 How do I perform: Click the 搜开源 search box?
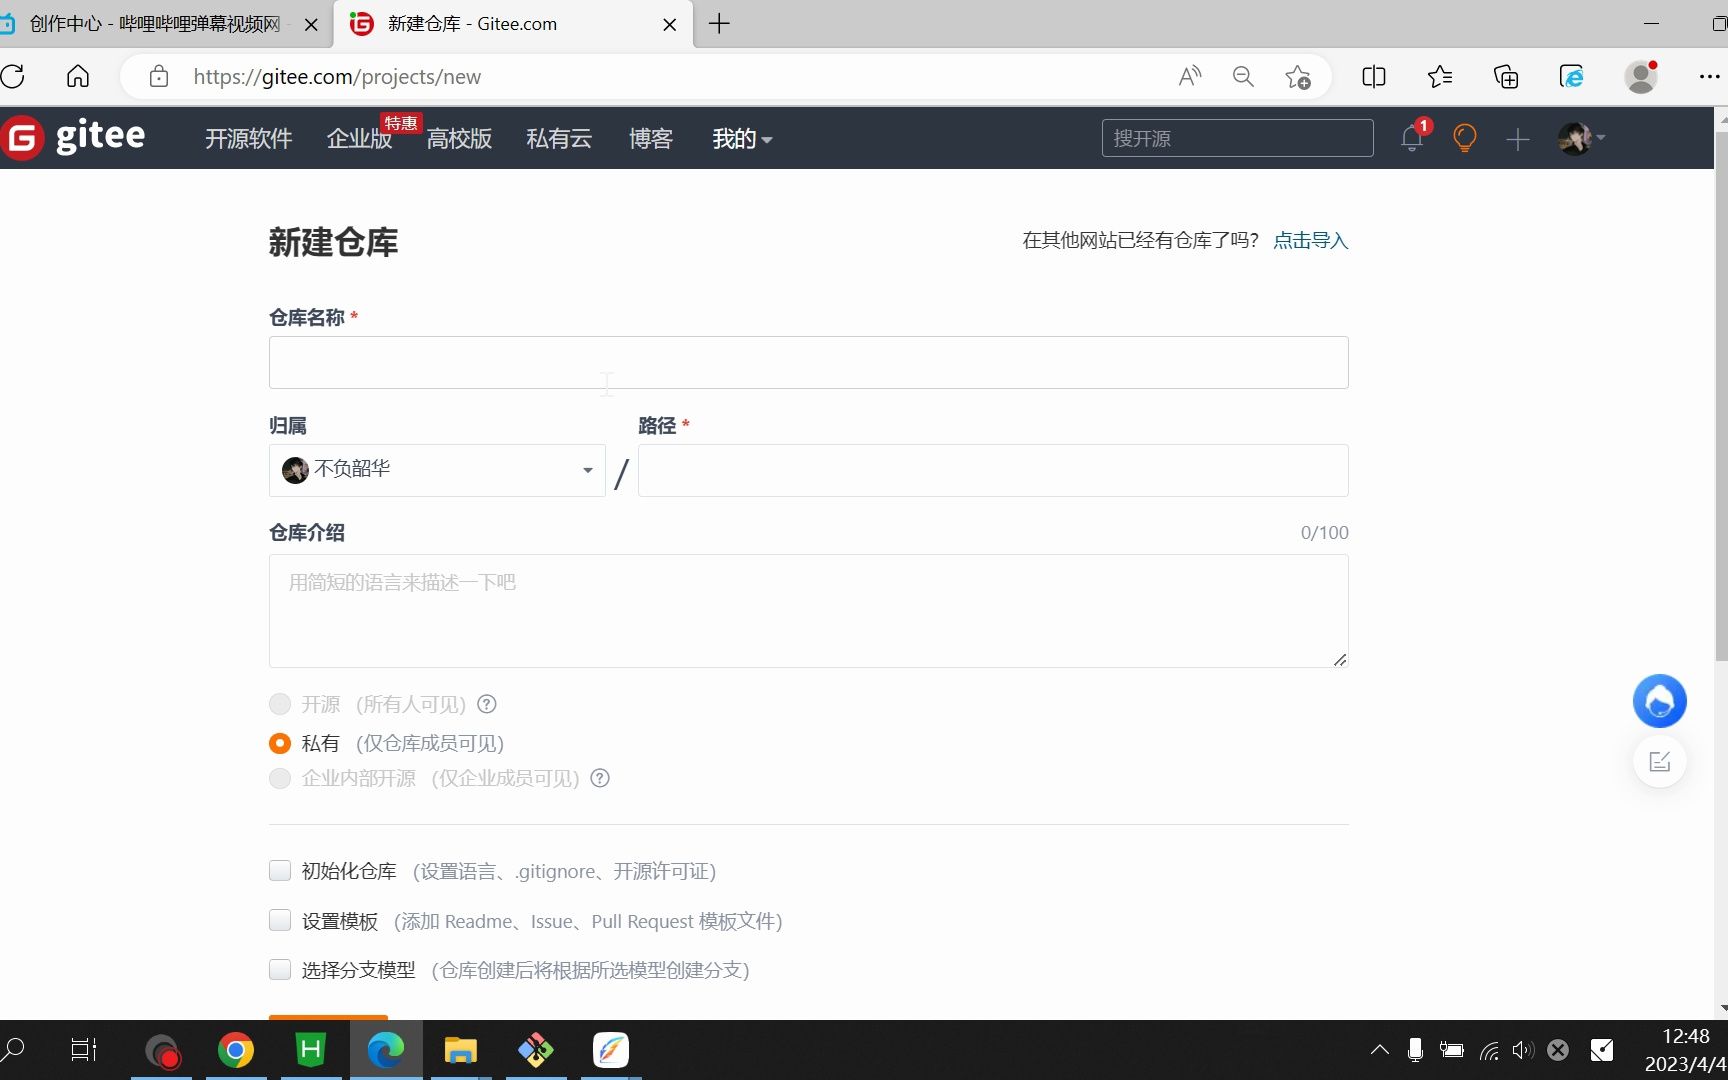[x=1238, y=138]
